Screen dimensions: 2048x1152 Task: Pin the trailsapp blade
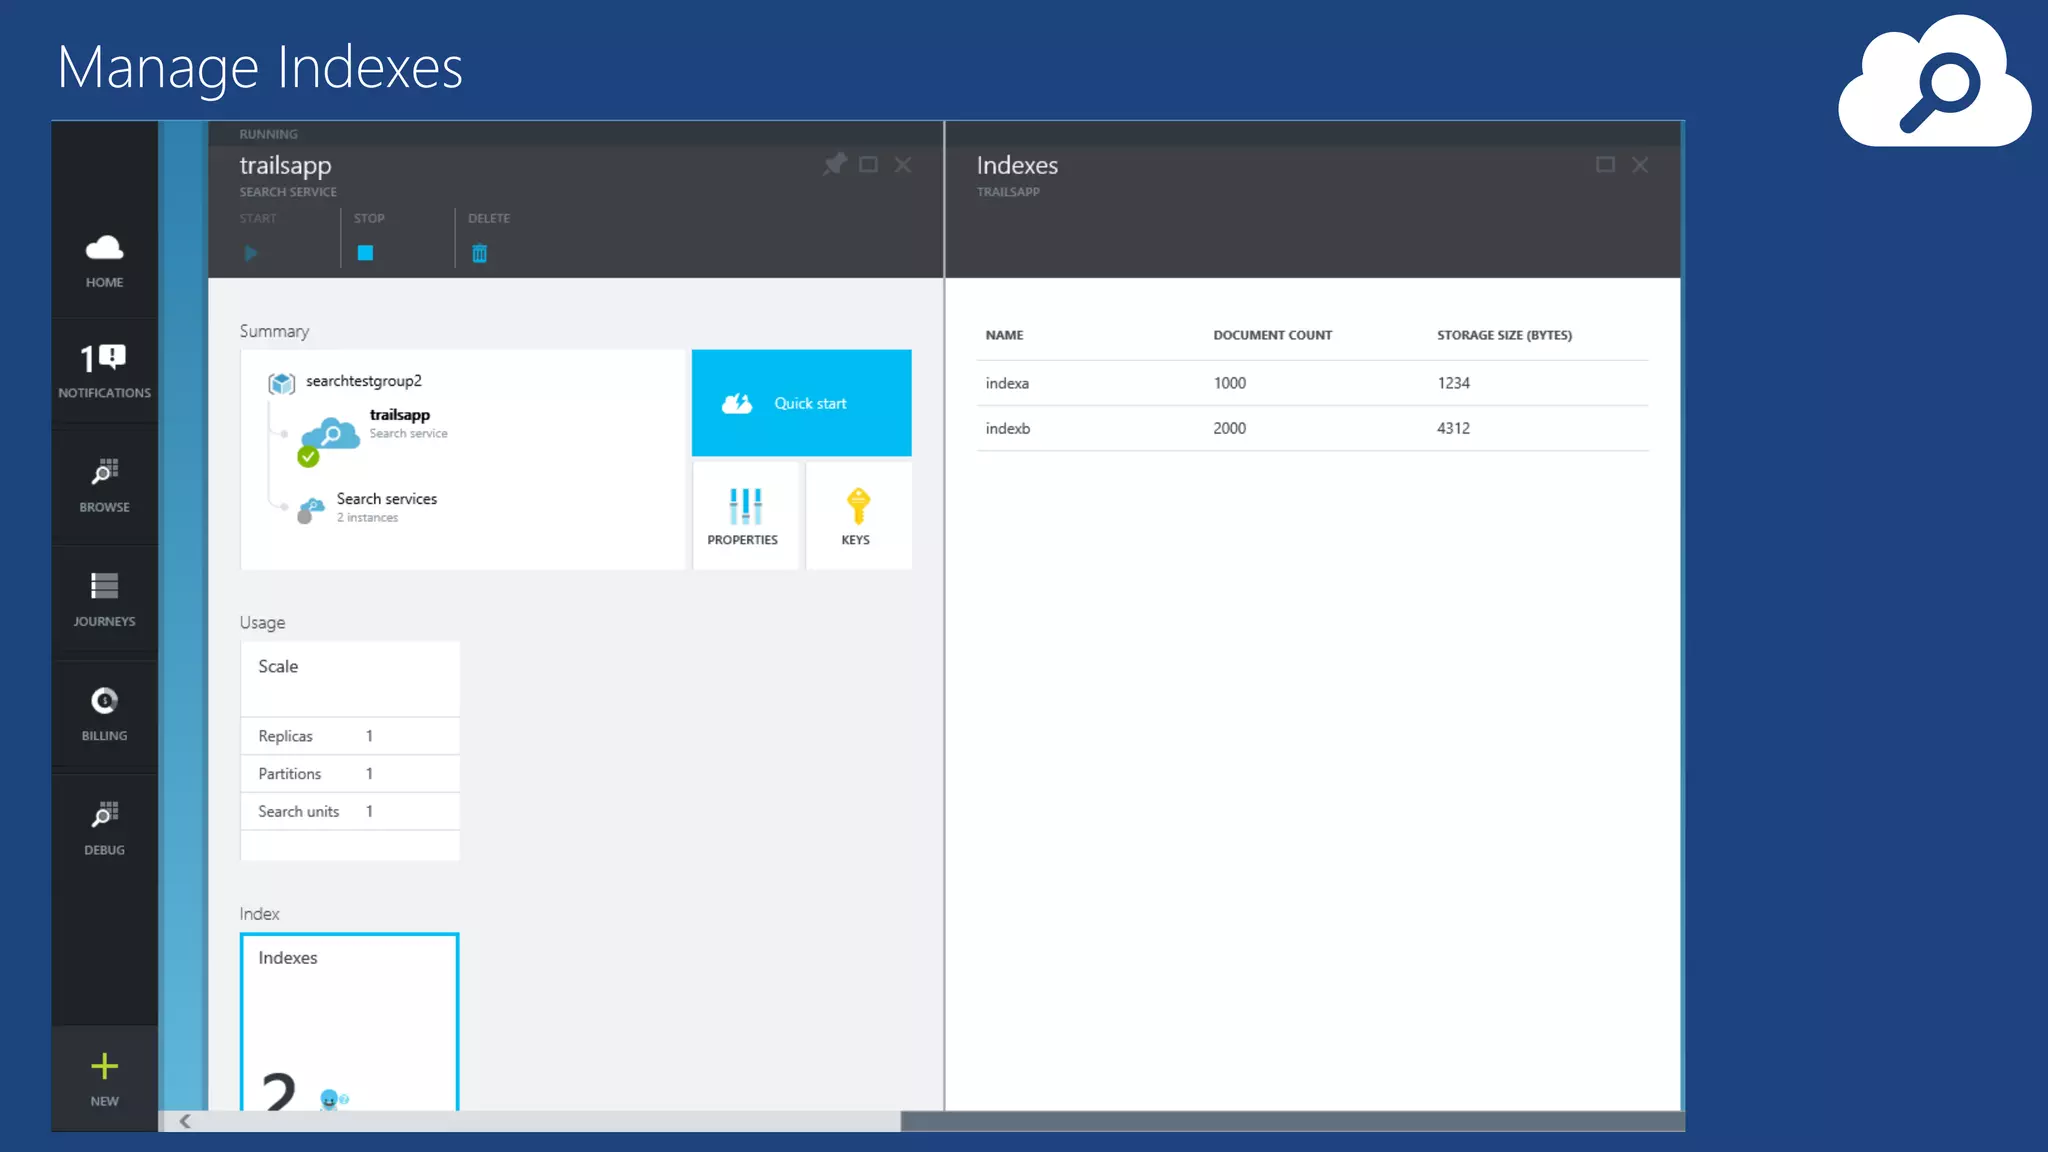(x=834, y=164)
